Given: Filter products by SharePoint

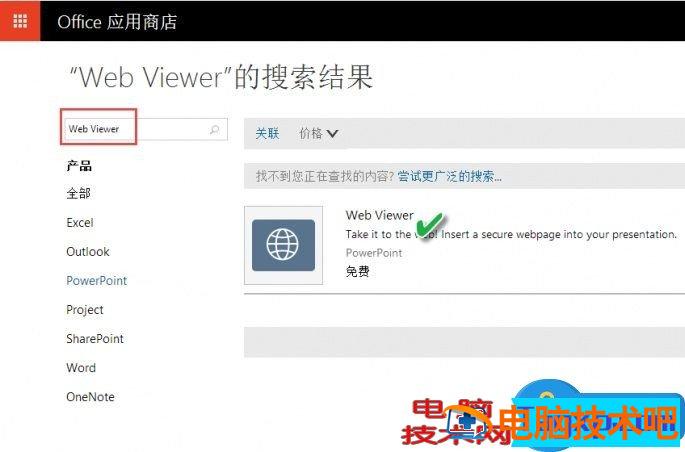Looking at the screenshot, I should tap(95, 338).
